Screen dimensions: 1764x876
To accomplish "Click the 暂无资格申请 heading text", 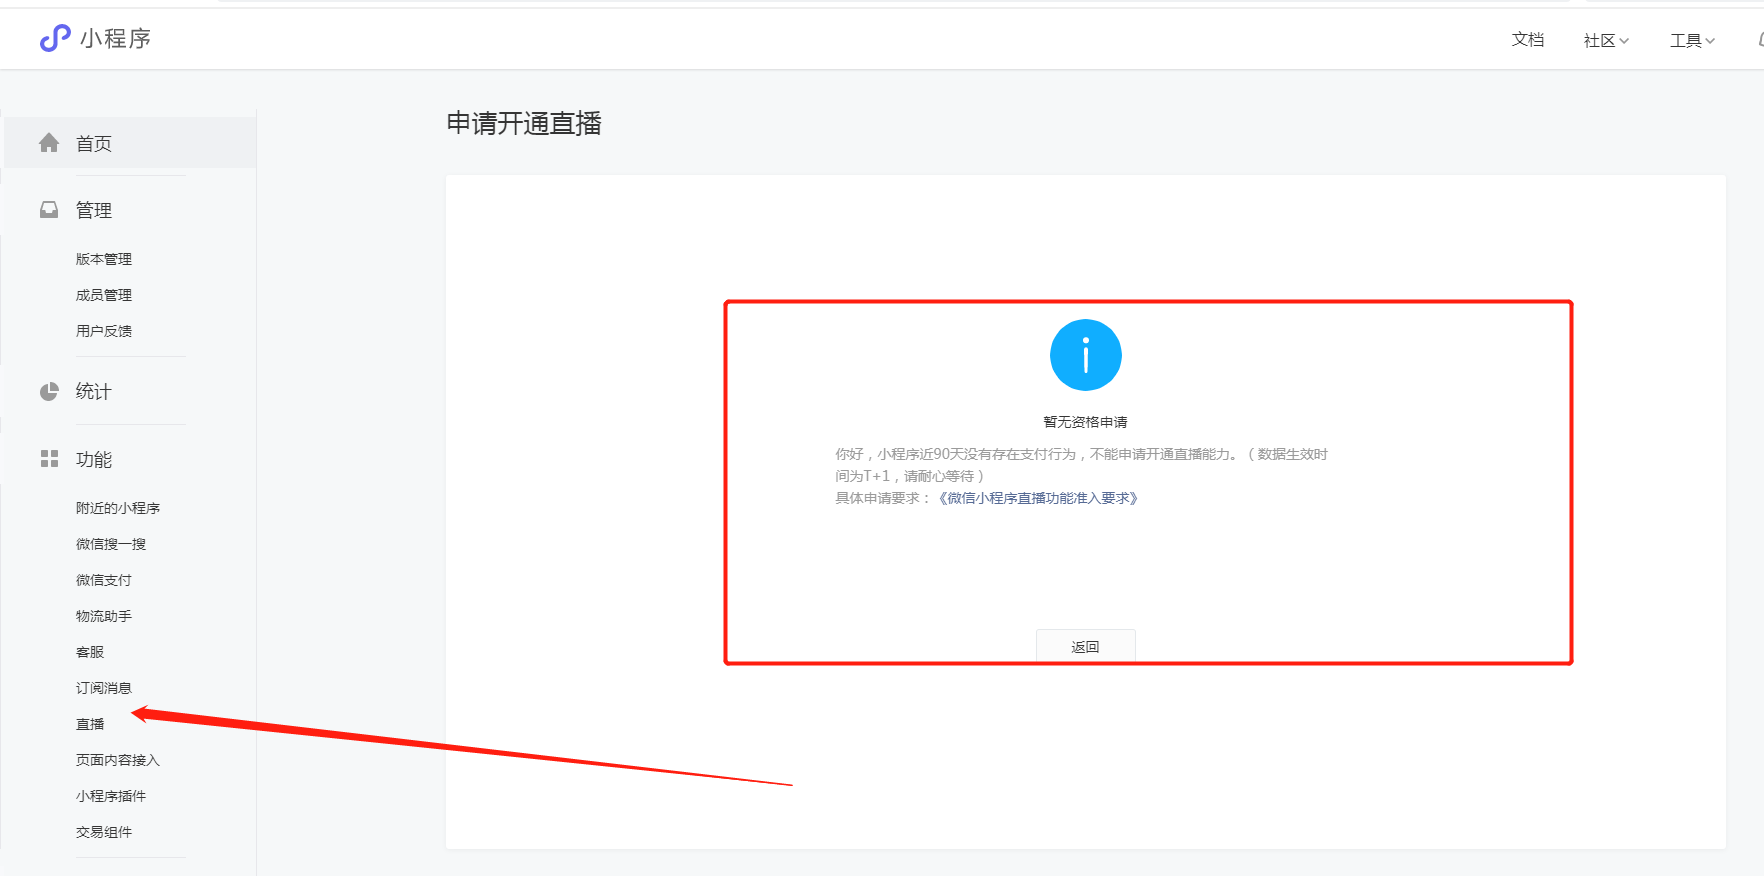I will coord(1086,422).
